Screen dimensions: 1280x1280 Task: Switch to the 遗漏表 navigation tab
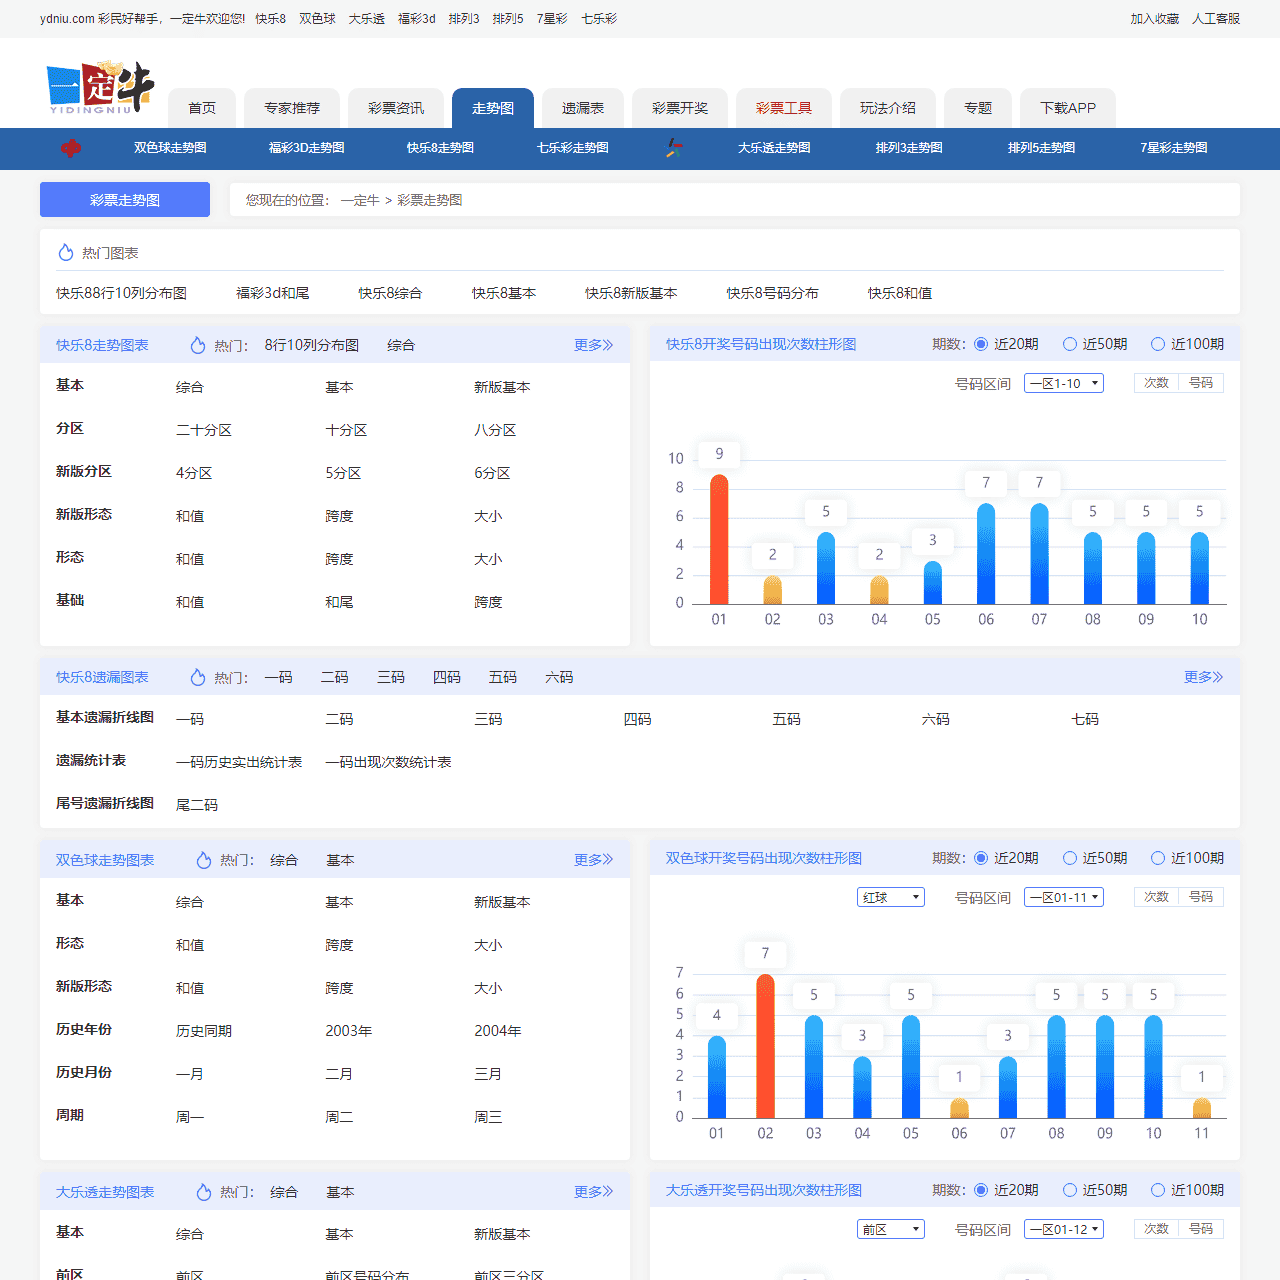(582, 108)
